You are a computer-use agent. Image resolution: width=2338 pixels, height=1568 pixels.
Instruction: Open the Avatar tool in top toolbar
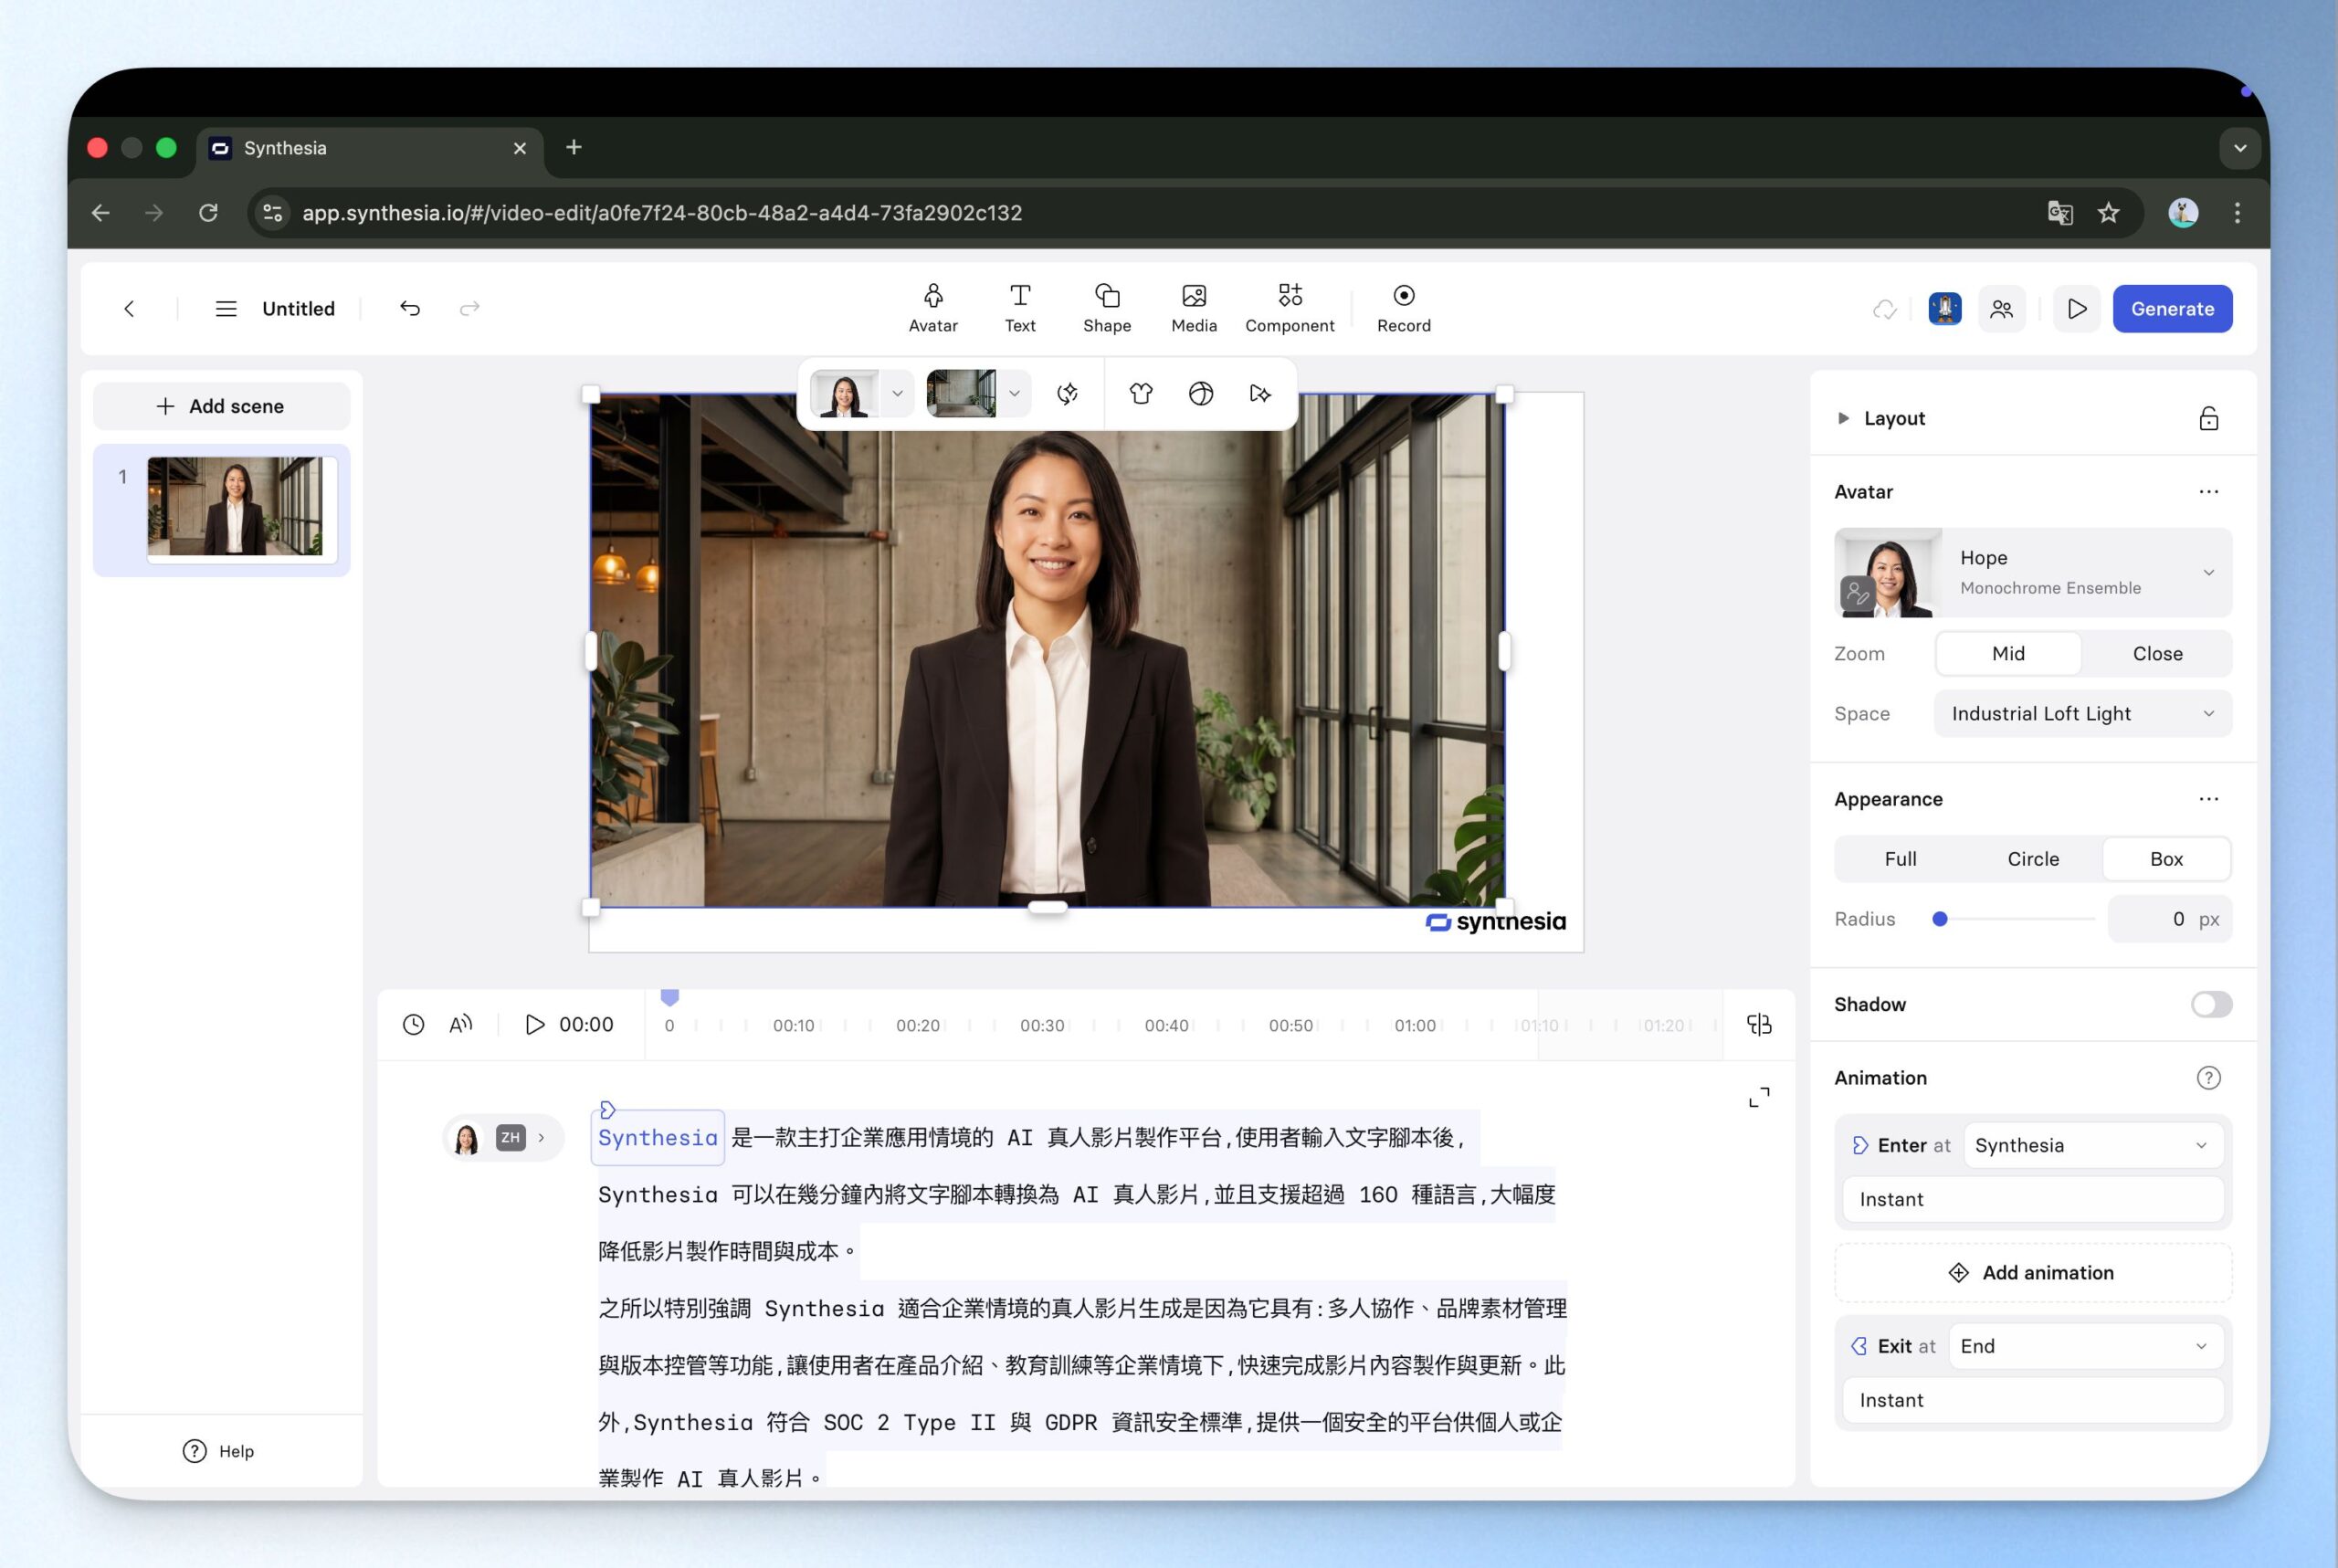click(932, 307)
